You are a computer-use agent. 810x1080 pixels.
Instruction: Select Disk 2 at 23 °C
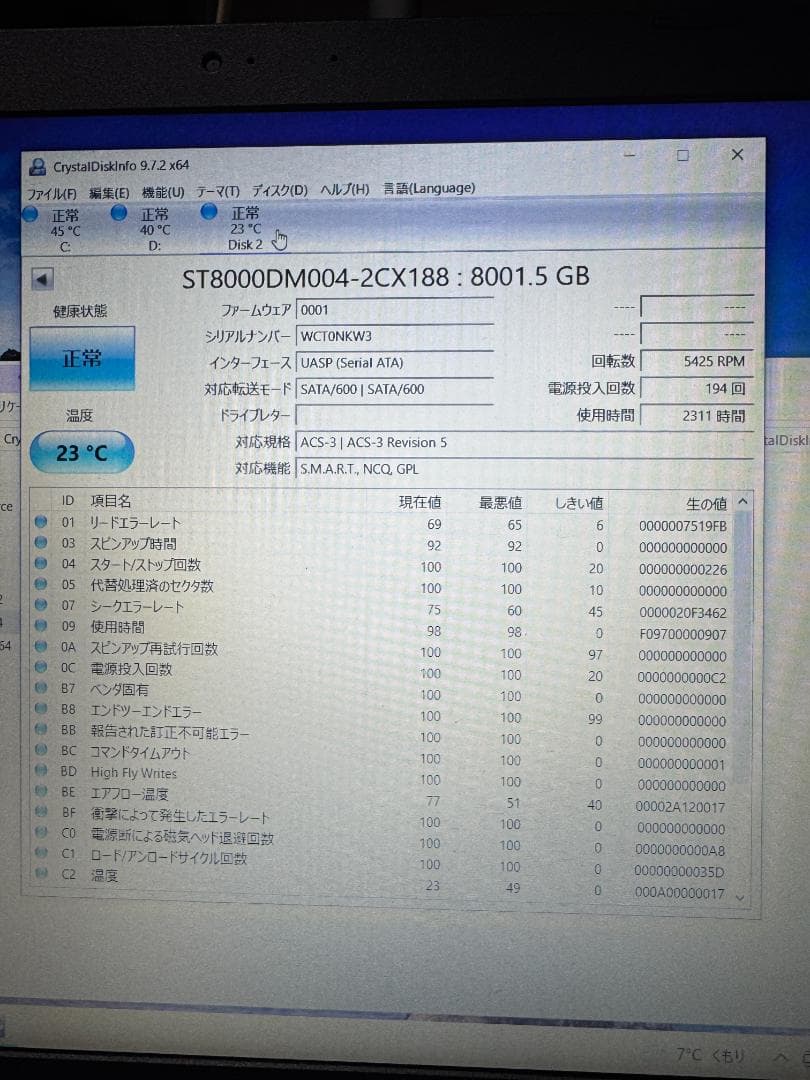pyautogui.click(x=245, y=229)
